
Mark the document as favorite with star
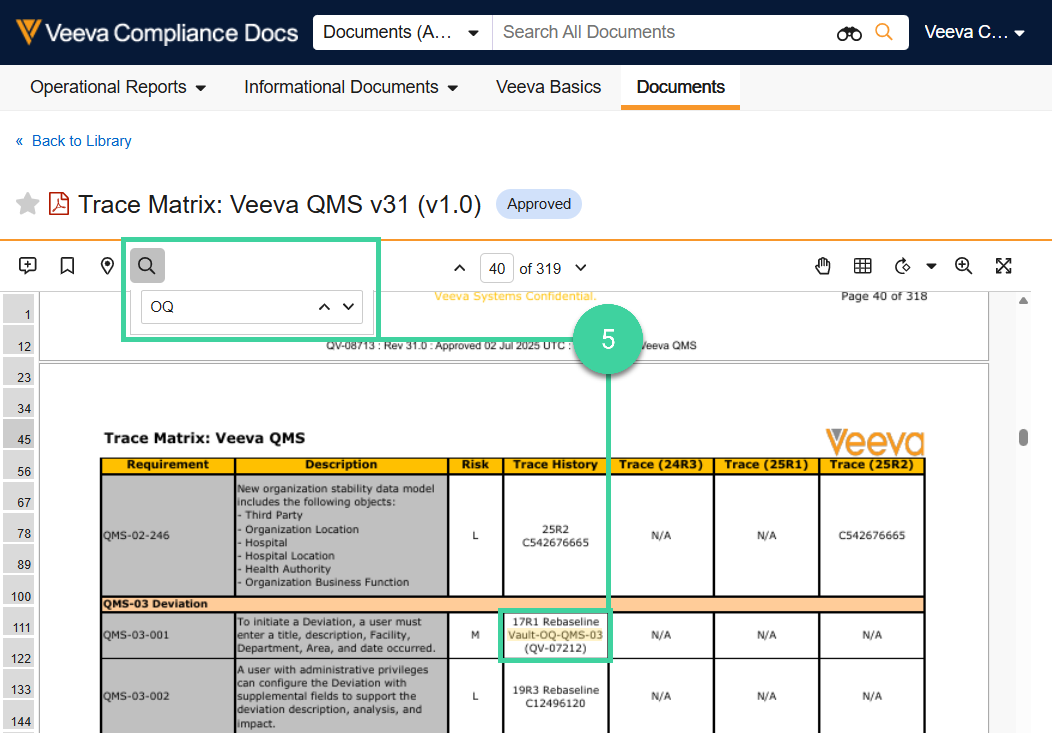(x=28, y=204)
